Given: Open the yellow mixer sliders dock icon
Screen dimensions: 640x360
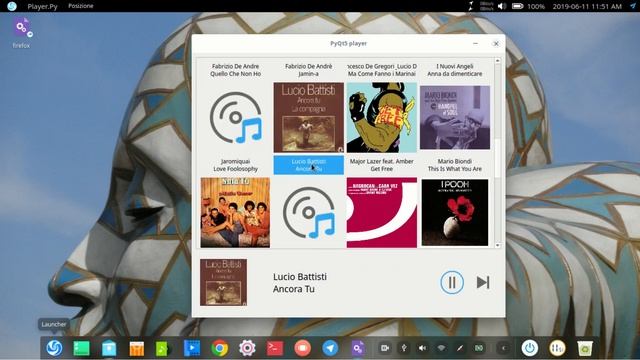Looking at the screenshot, I should (x=557, y=348).
